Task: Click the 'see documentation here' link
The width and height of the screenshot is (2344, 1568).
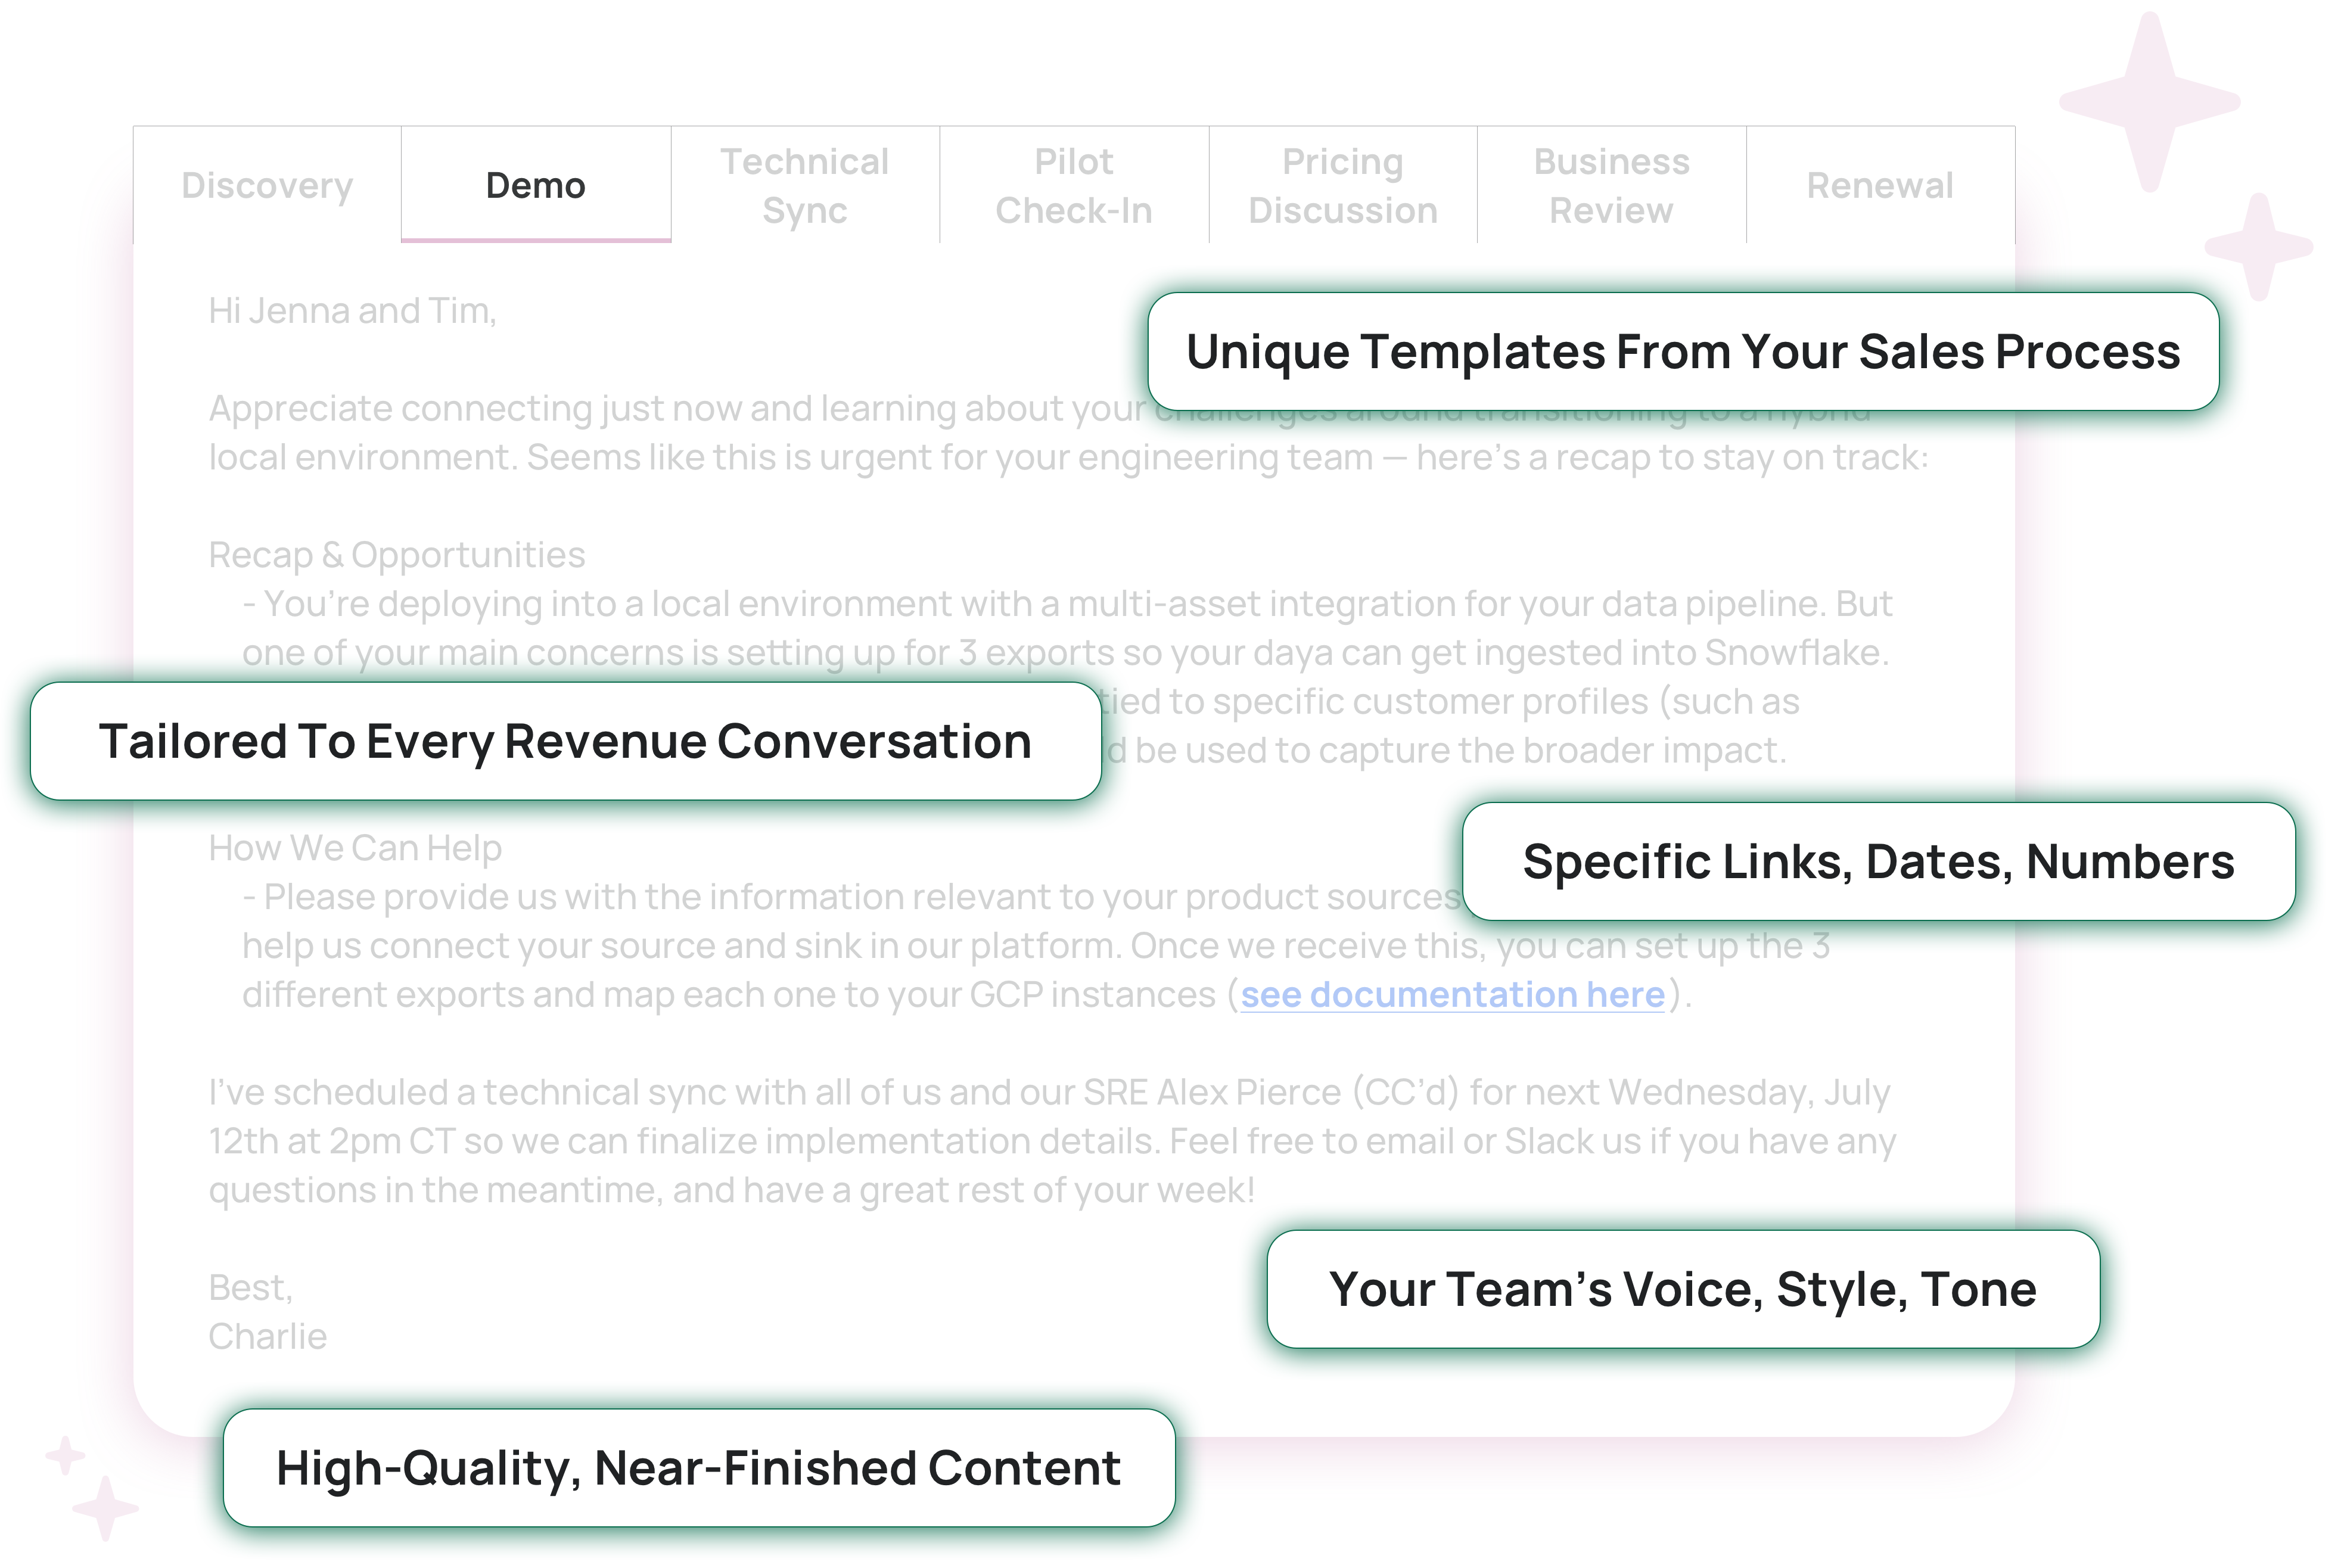Action: click(x=1452, y=994)
